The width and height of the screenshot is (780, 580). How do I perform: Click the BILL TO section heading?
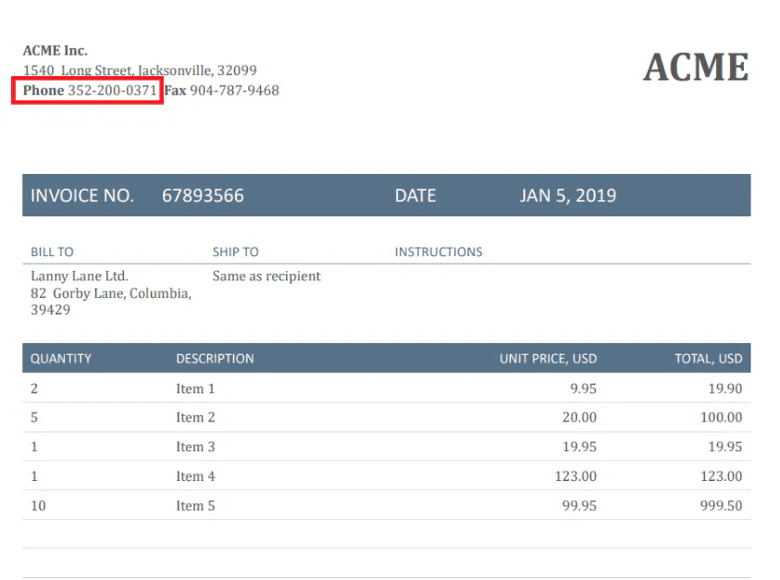52,252
